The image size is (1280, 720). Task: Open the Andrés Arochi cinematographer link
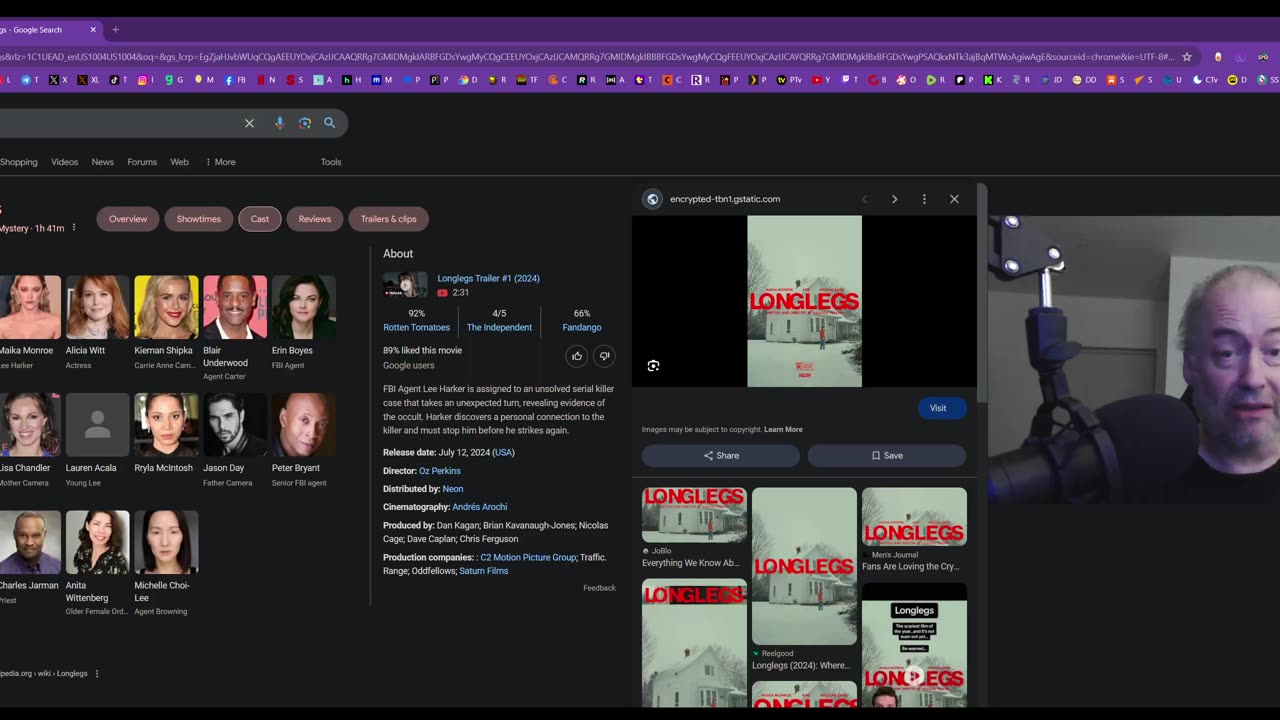coord(480,507)
